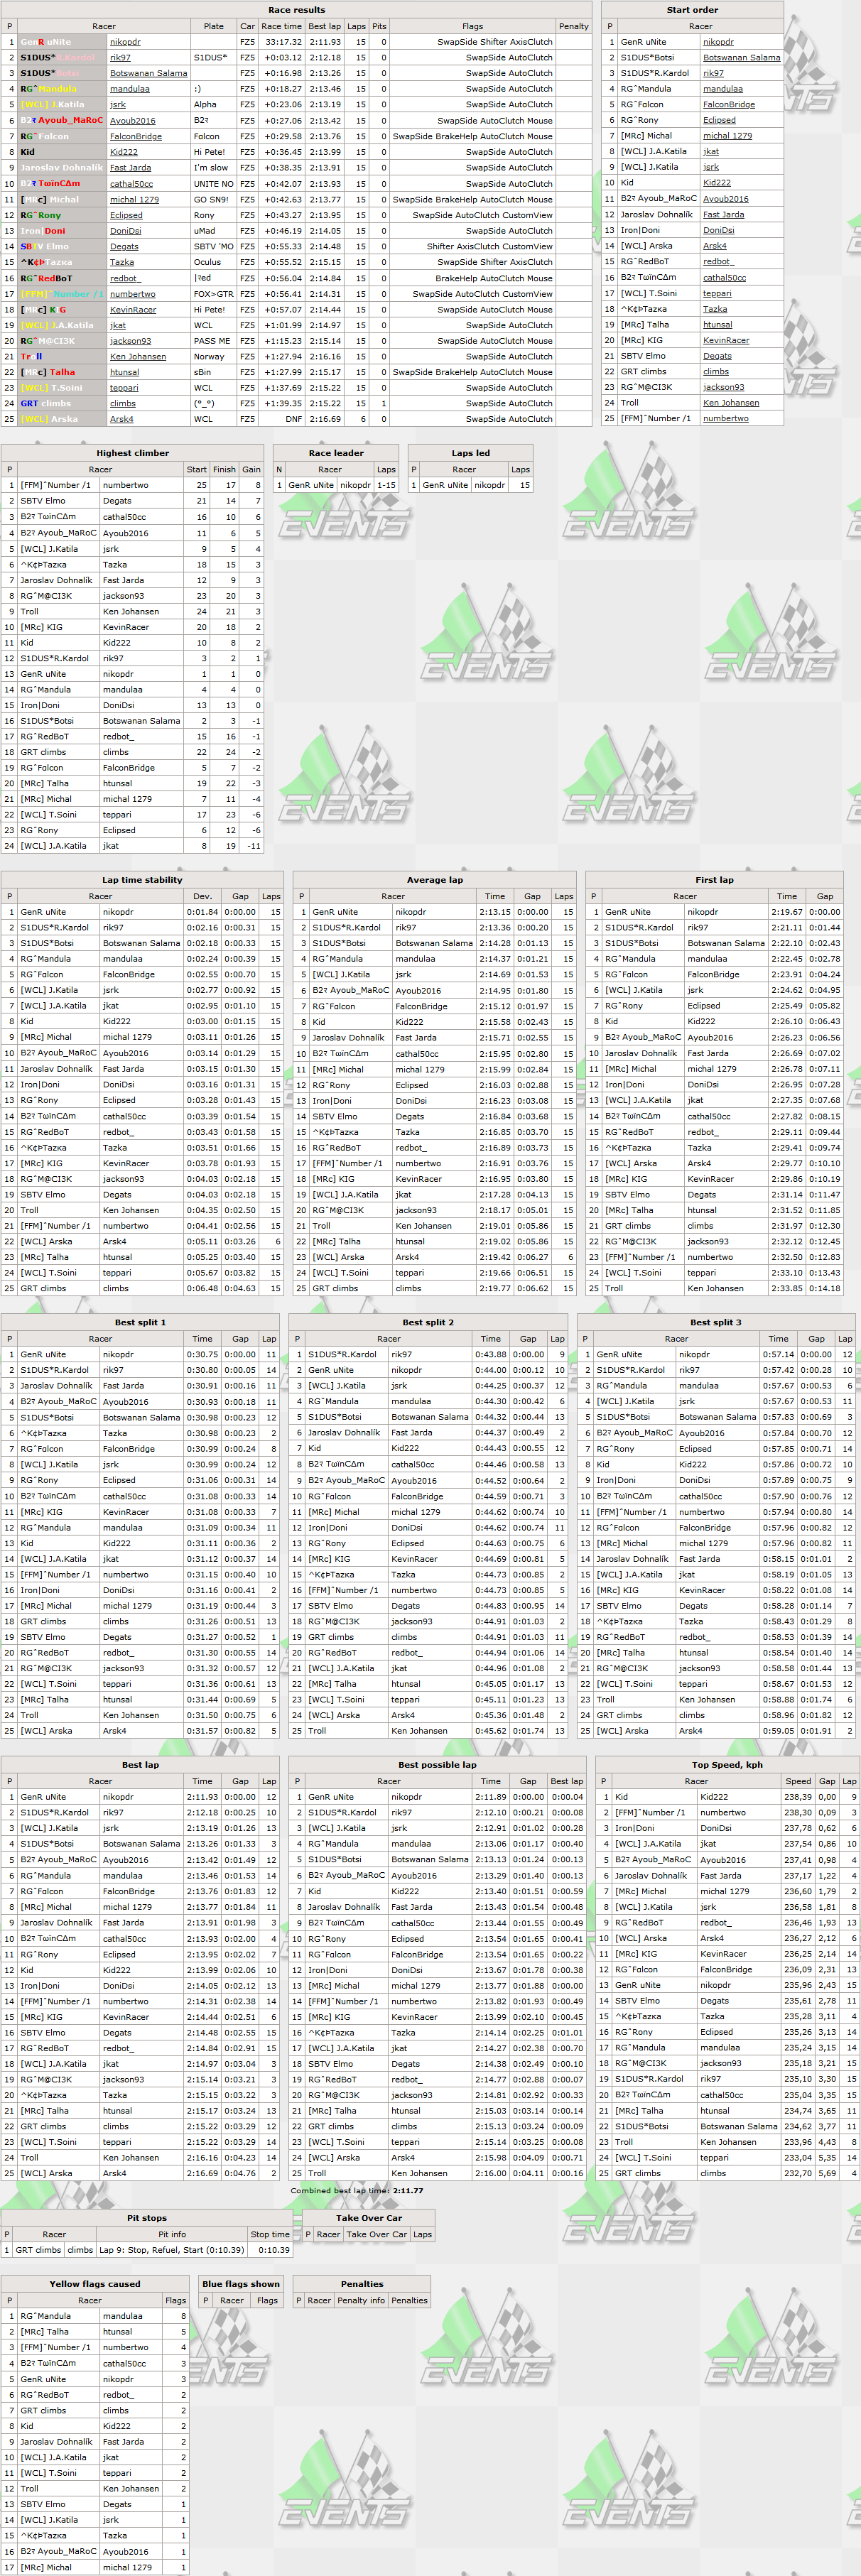Follow teppari link in Start order table
861x2576 pixels.
(x=717, y=293)
